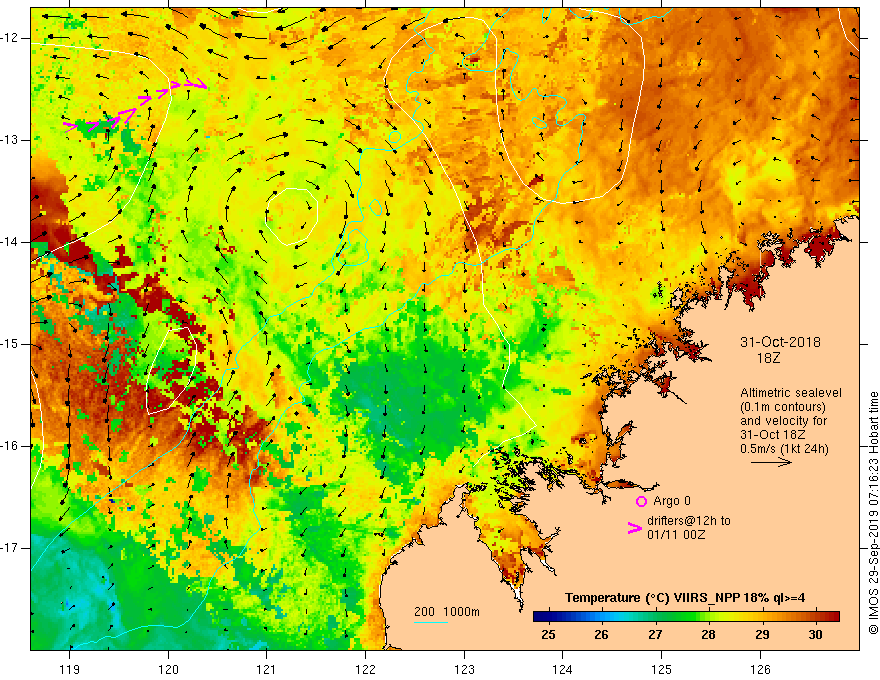Click the latitude label -17

click(x=10, y=548)
